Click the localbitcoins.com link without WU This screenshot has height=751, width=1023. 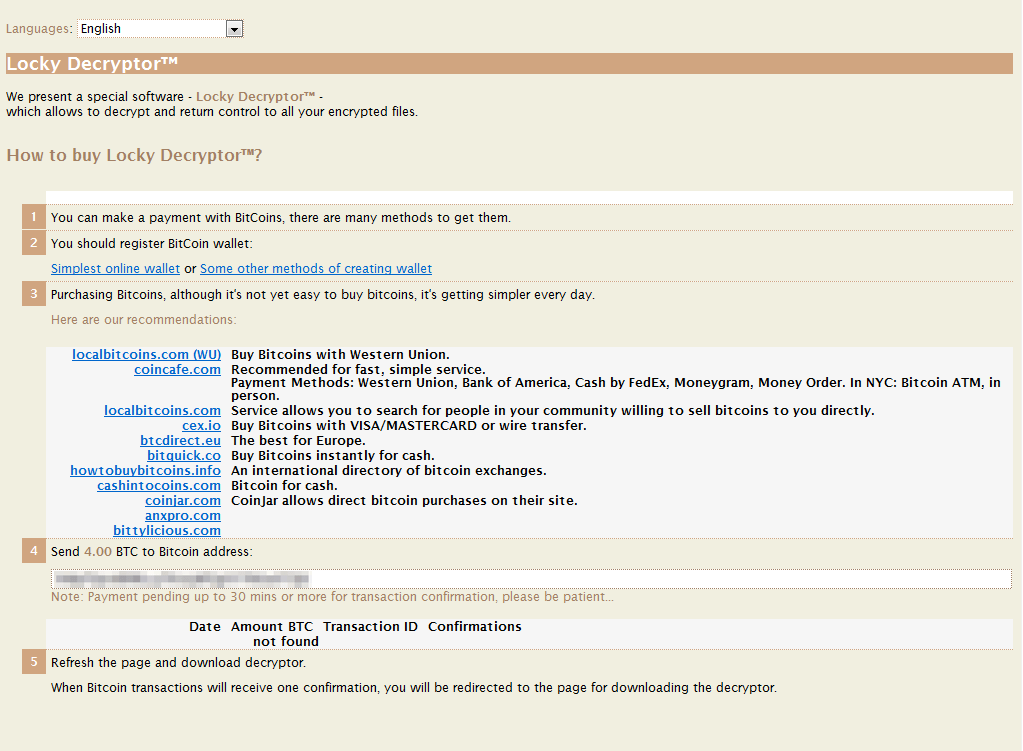coord(162,411)
